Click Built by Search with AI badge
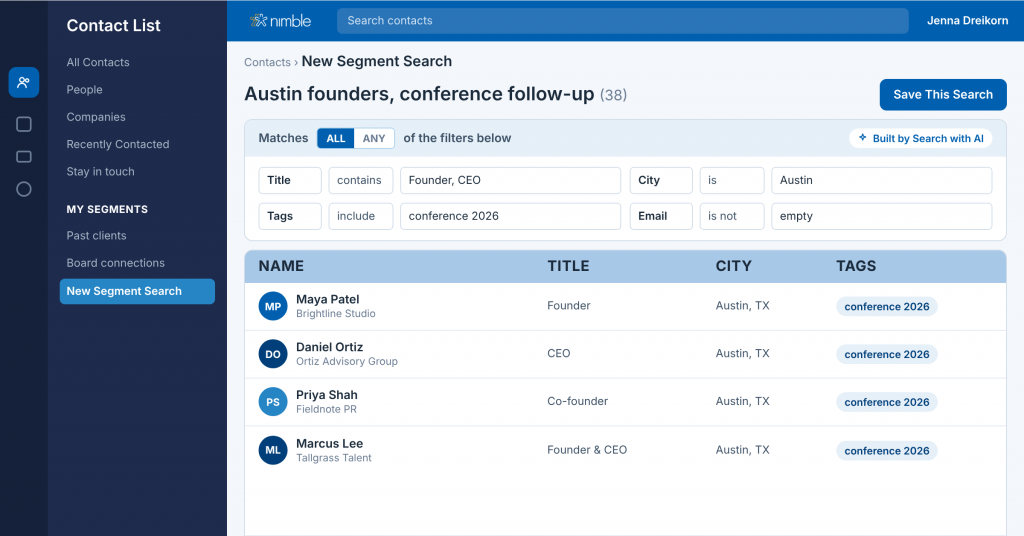Image resolution: width=1024 pixels, height=536 pixels. point(921,138)
